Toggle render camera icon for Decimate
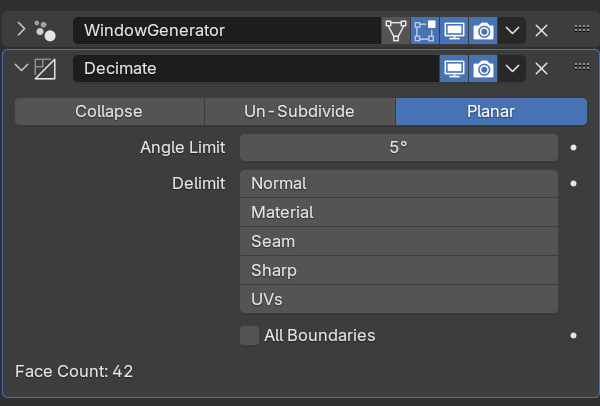The width and height of the screenshot is (600, 406). point(483,69)
